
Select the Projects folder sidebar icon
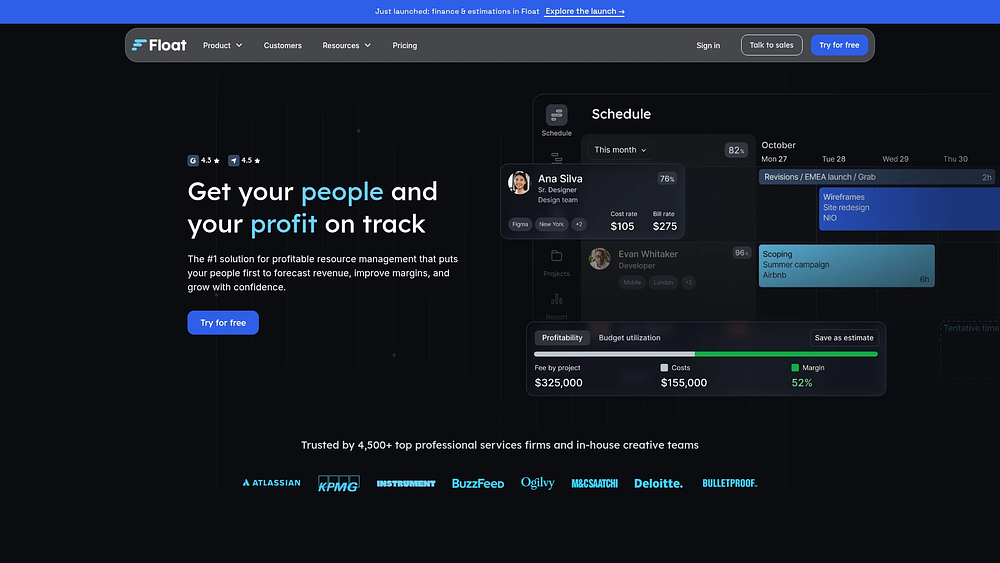click(x=556, y=256)
